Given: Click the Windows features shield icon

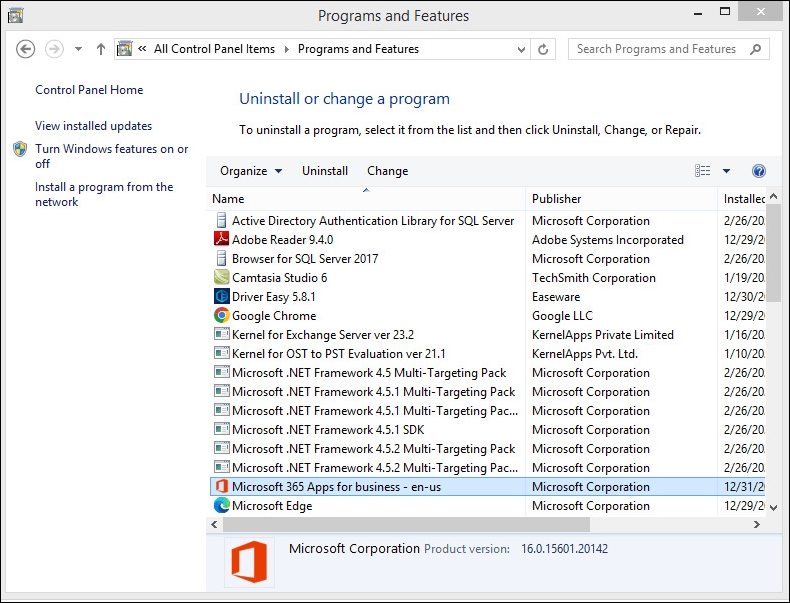Looking at the screenshot, I should (20, 149).
